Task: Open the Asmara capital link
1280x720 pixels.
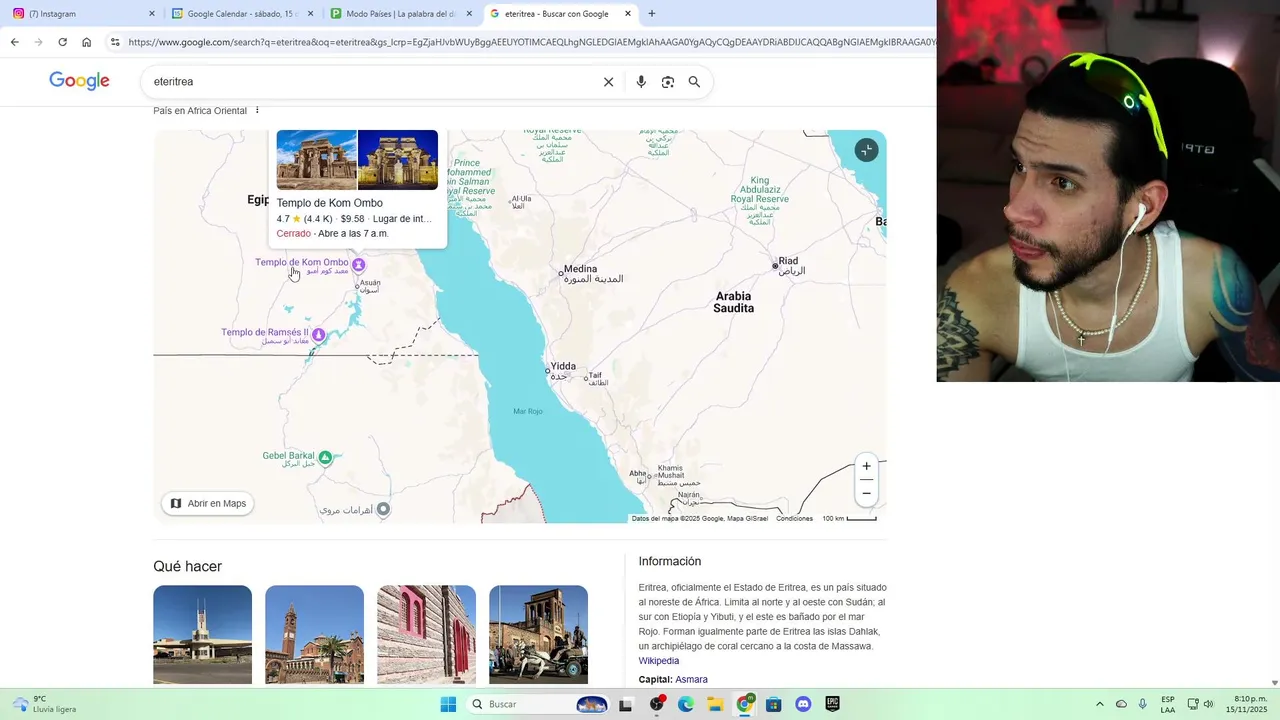Action: click(x=691, y=680)
